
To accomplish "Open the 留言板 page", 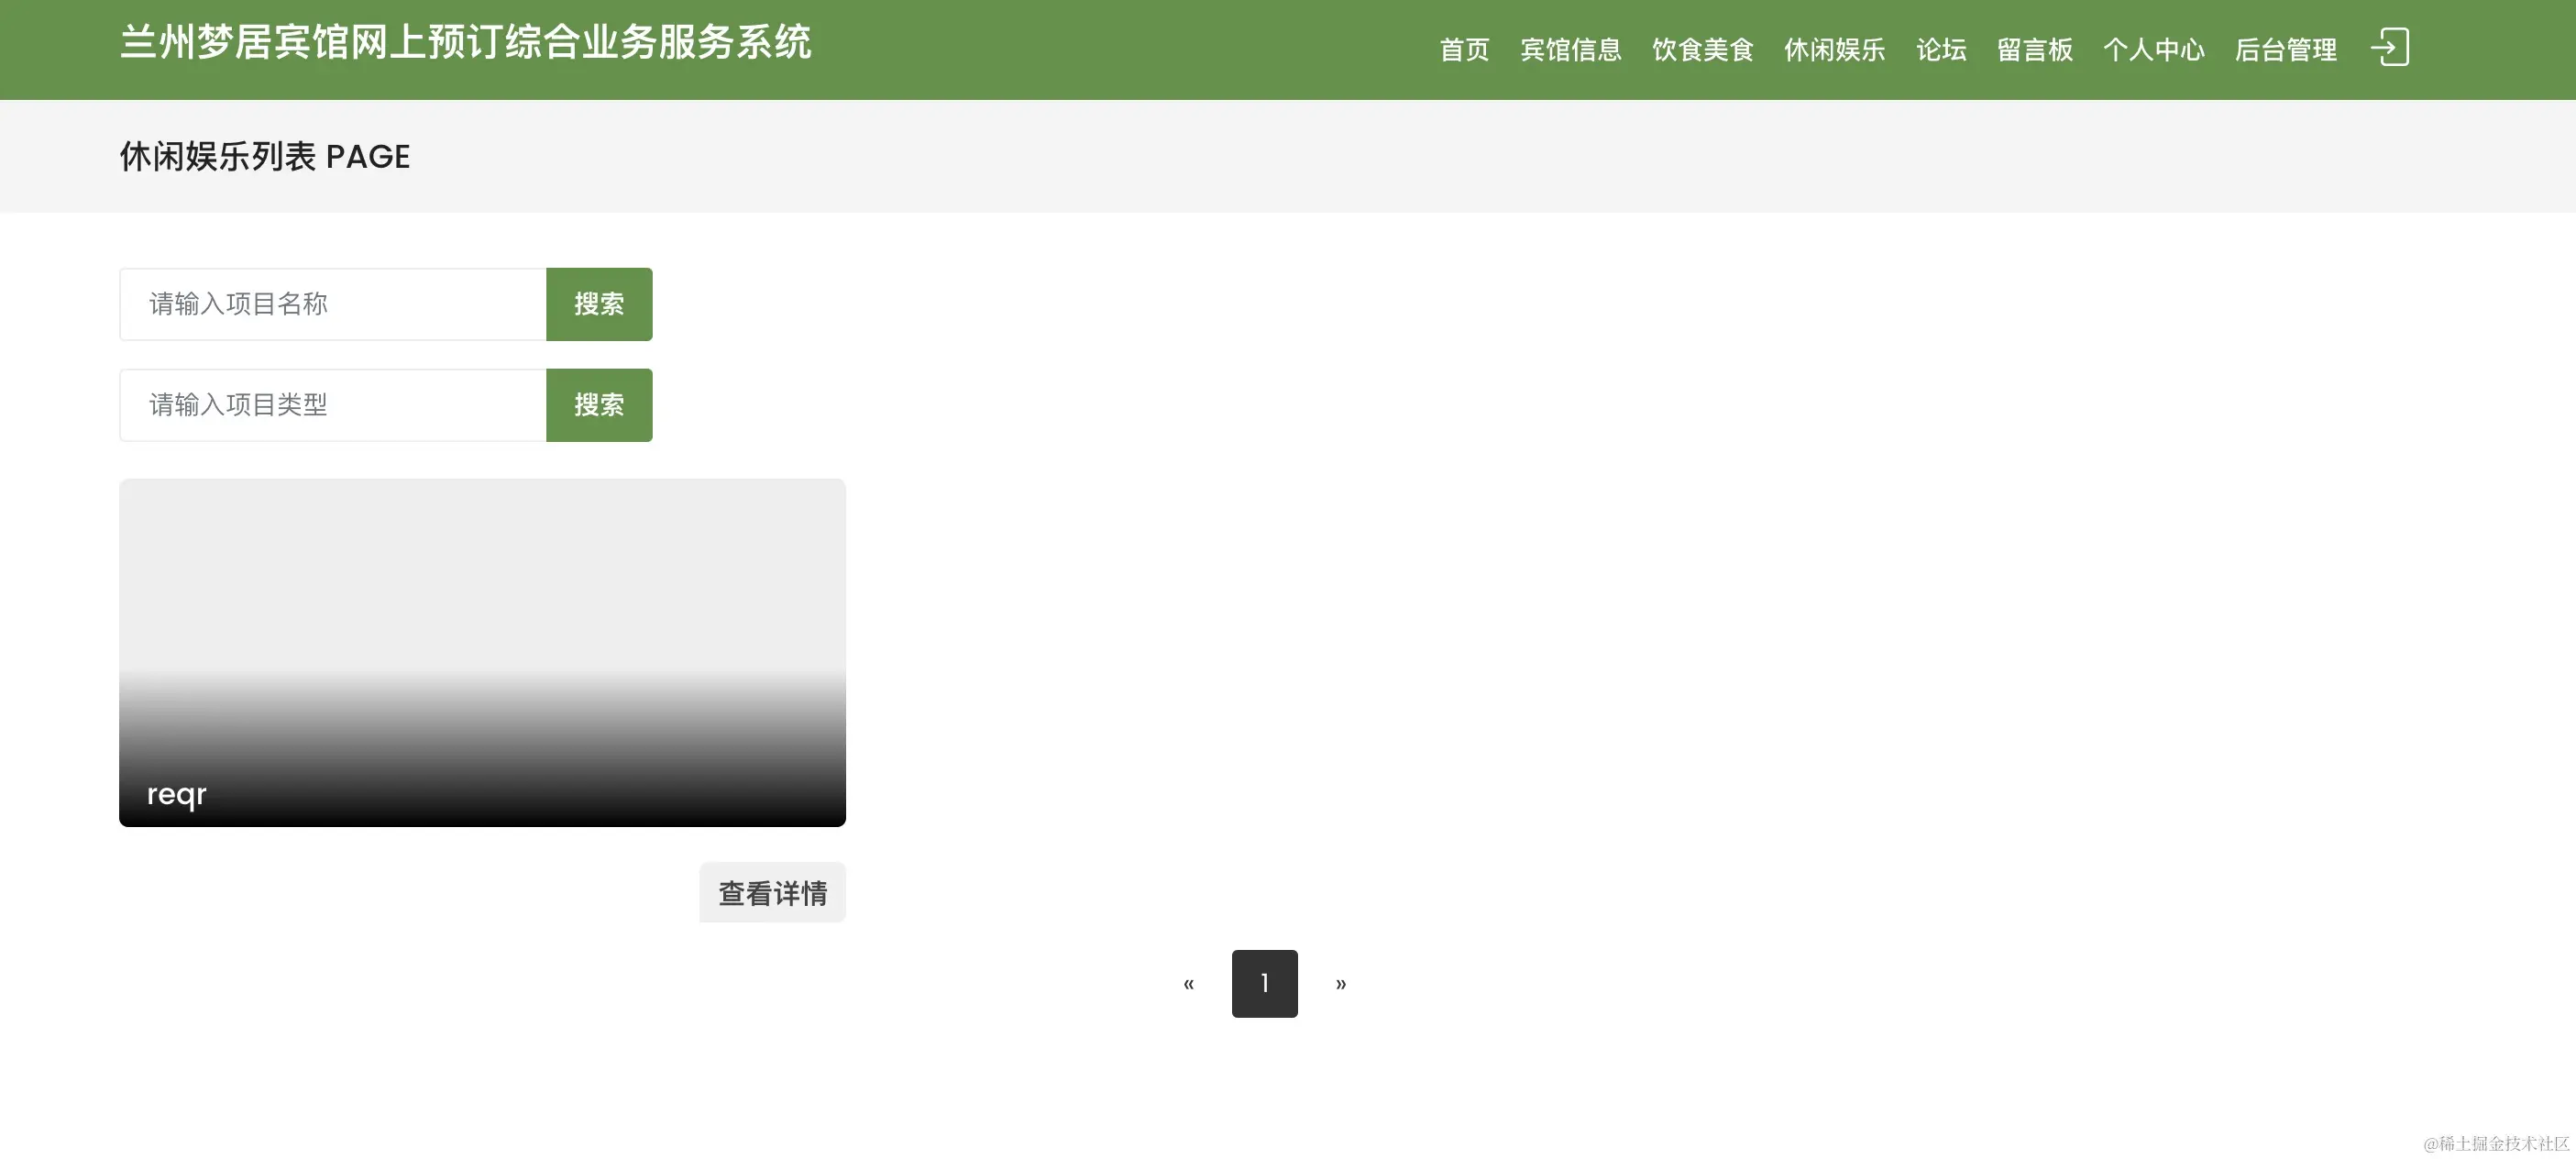I will click(x=2034, y=49).
